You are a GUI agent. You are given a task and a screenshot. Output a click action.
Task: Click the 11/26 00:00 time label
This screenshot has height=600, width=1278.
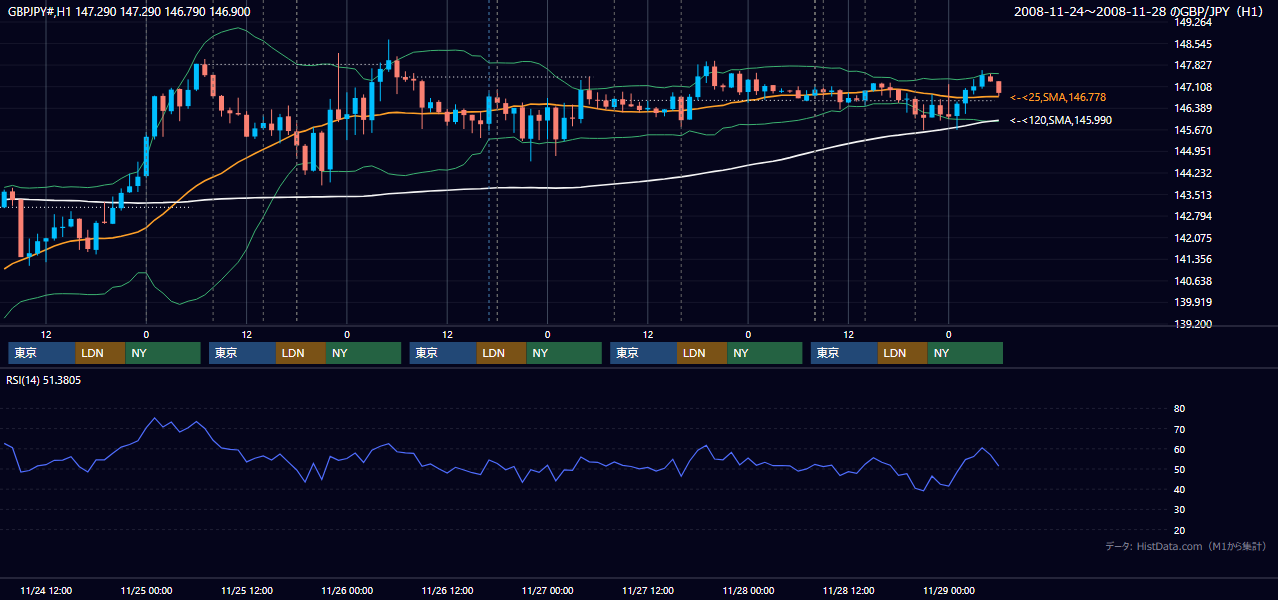[x=347, y=590]
